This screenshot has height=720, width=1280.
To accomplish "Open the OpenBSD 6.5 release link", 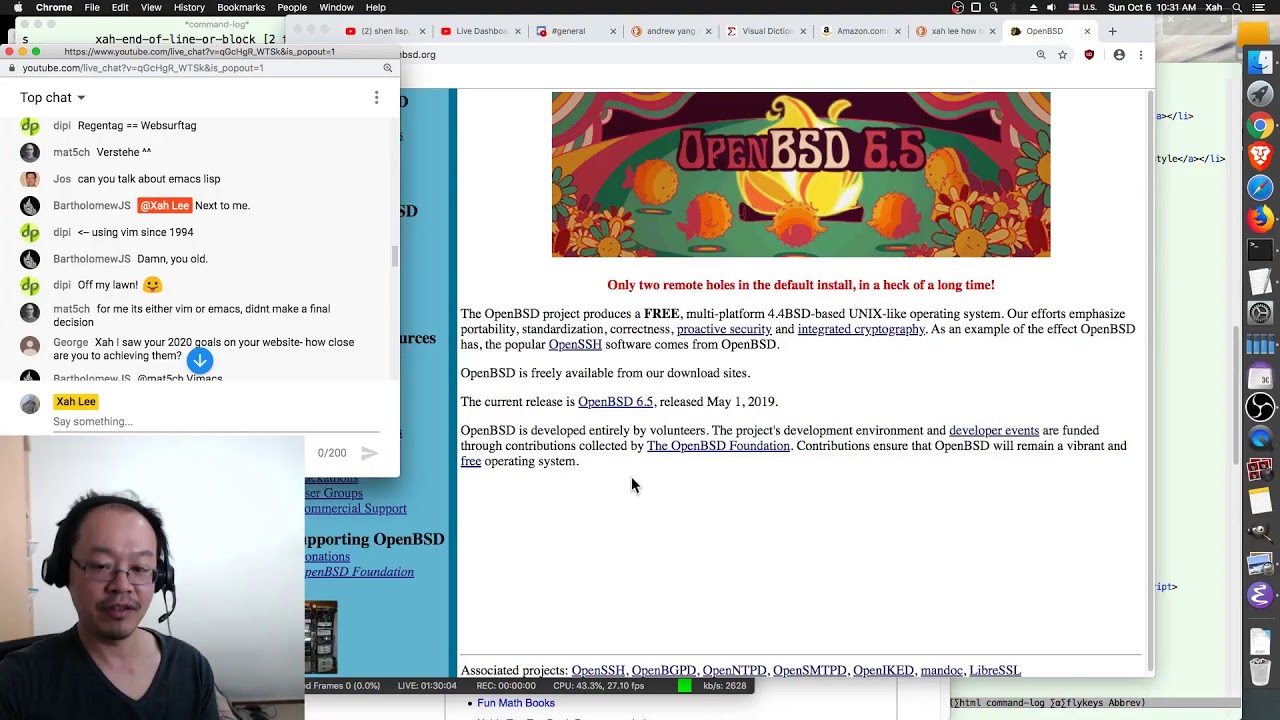I will [615, 402].
